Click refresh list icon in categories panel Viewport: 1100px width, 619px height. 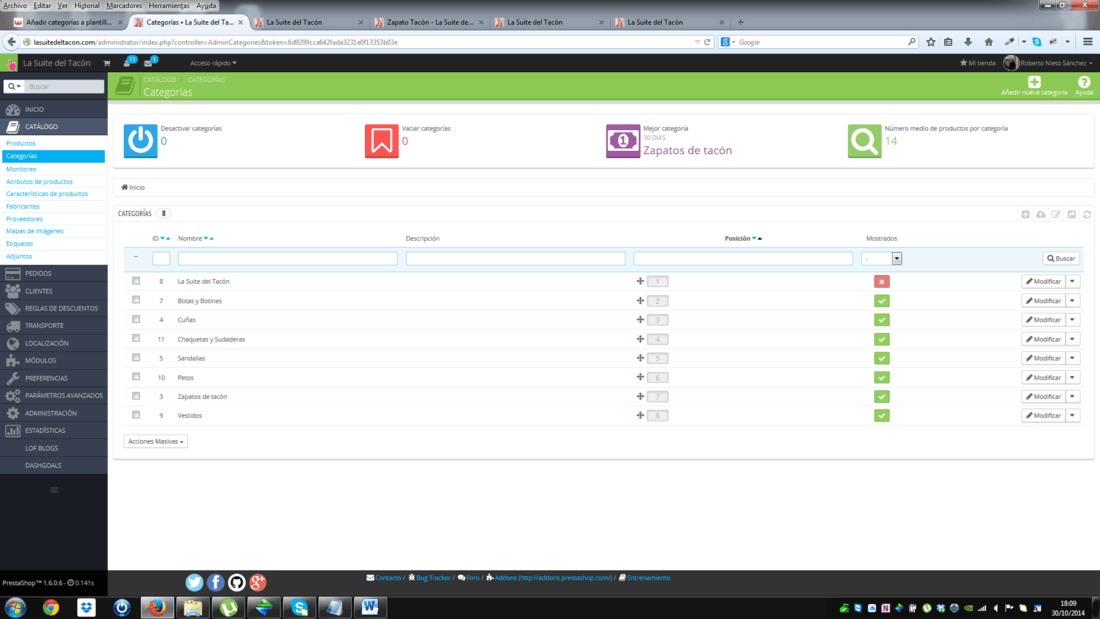point(1087,214)
